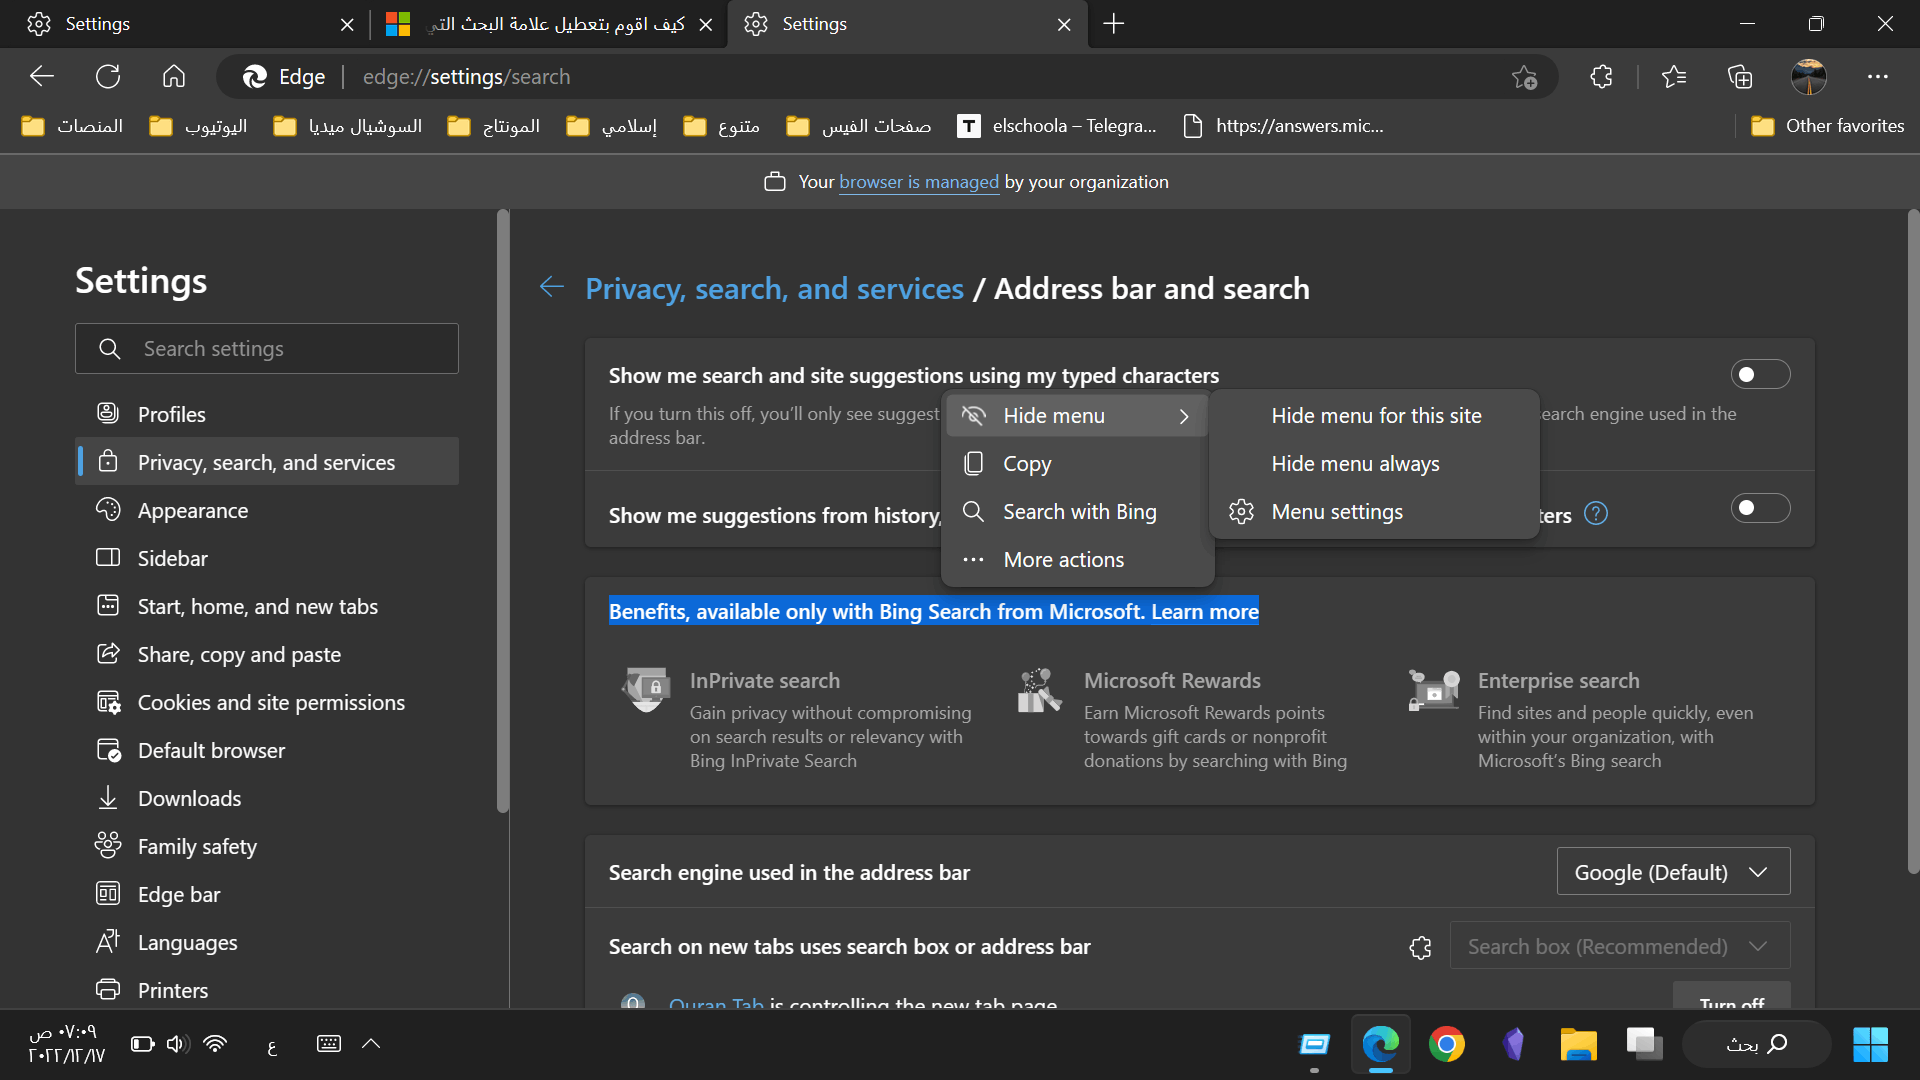Toggle suggestions from history switch

click(1760, 509)
